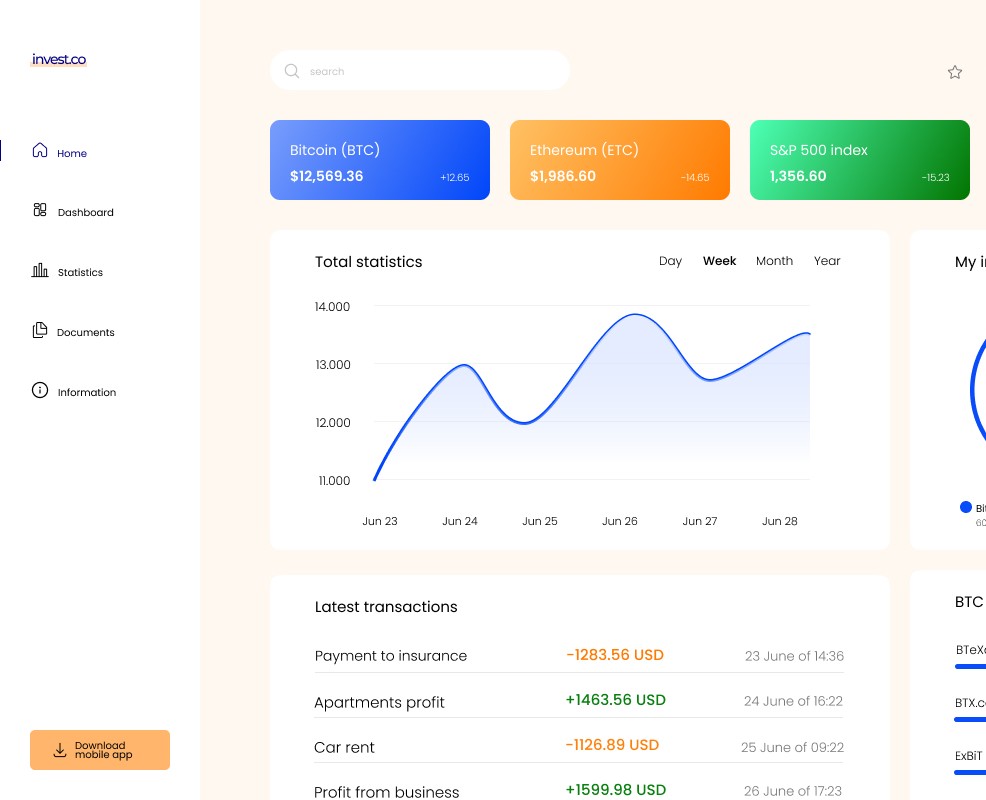Click the 24 June of 16:22 date

click(793, 701)
